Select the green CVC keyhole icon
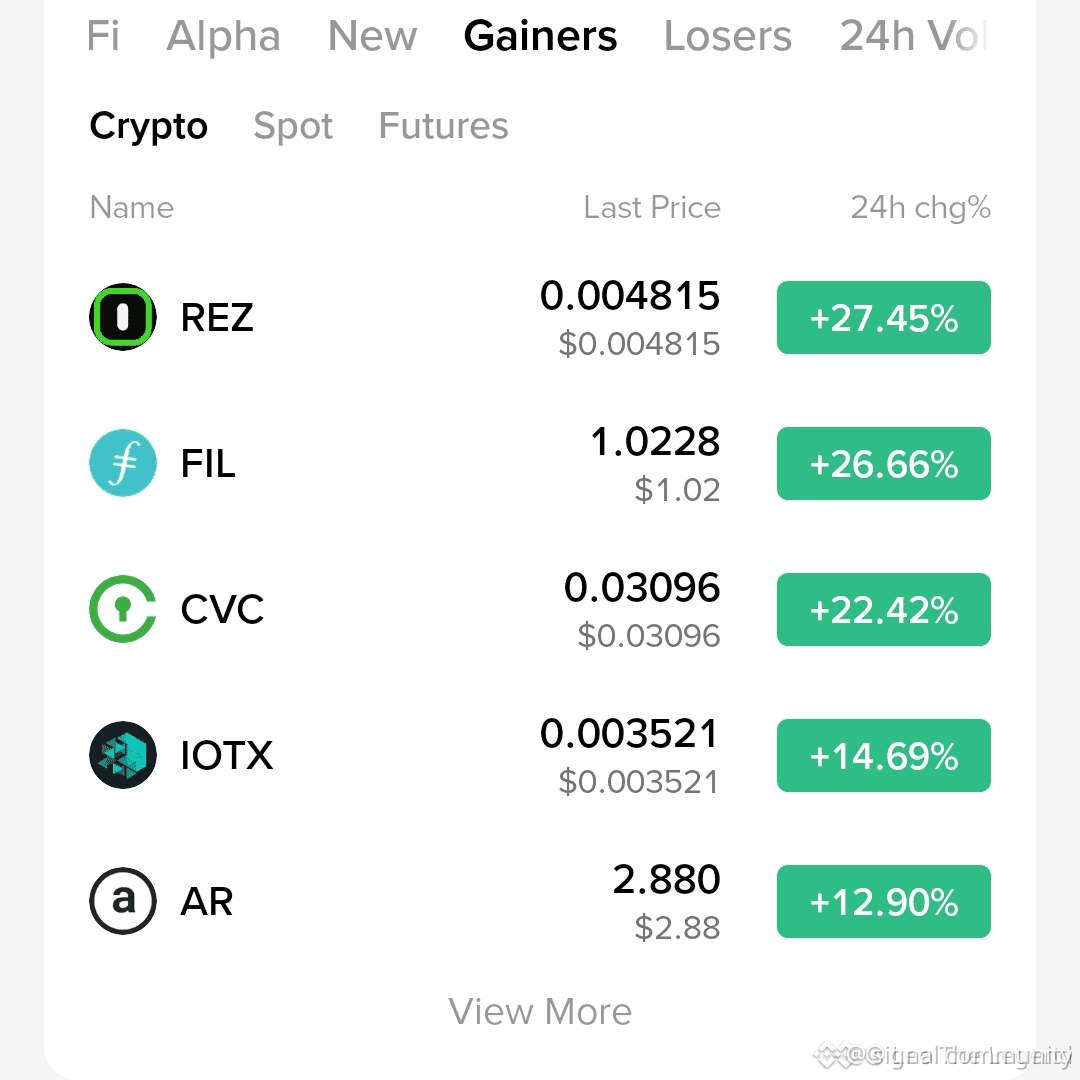Viewport: 1080px width, 1080px height. [123, 609]
